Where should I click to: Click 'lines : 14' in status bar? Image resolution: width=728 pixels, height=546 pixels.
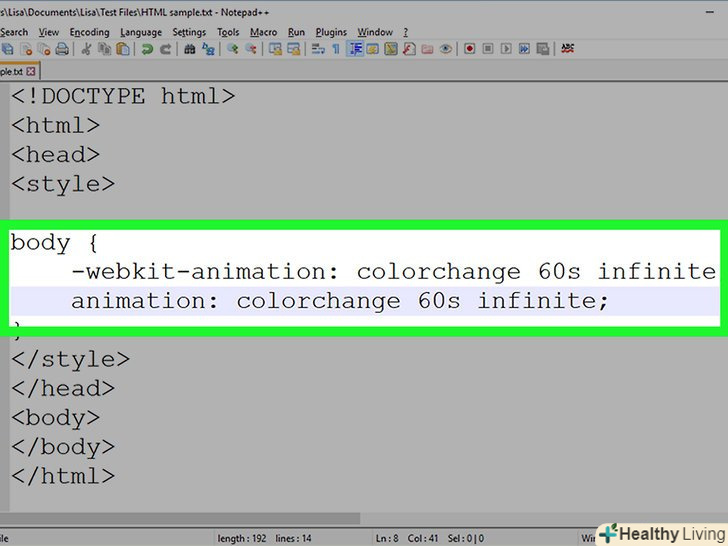(293, 539)
